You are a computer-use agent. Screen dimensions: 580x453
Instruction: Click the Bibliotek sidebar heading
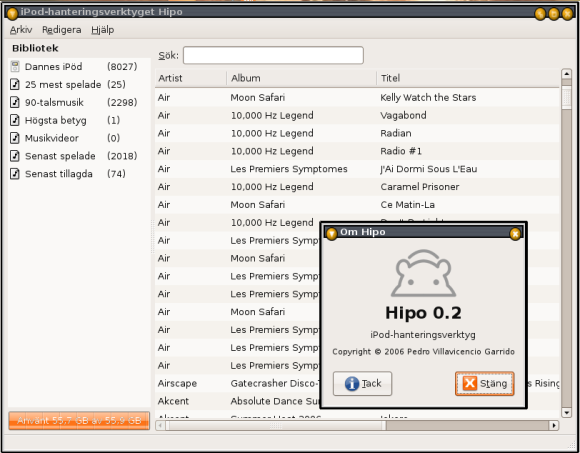pyautogui.click(x=35, y=48)
